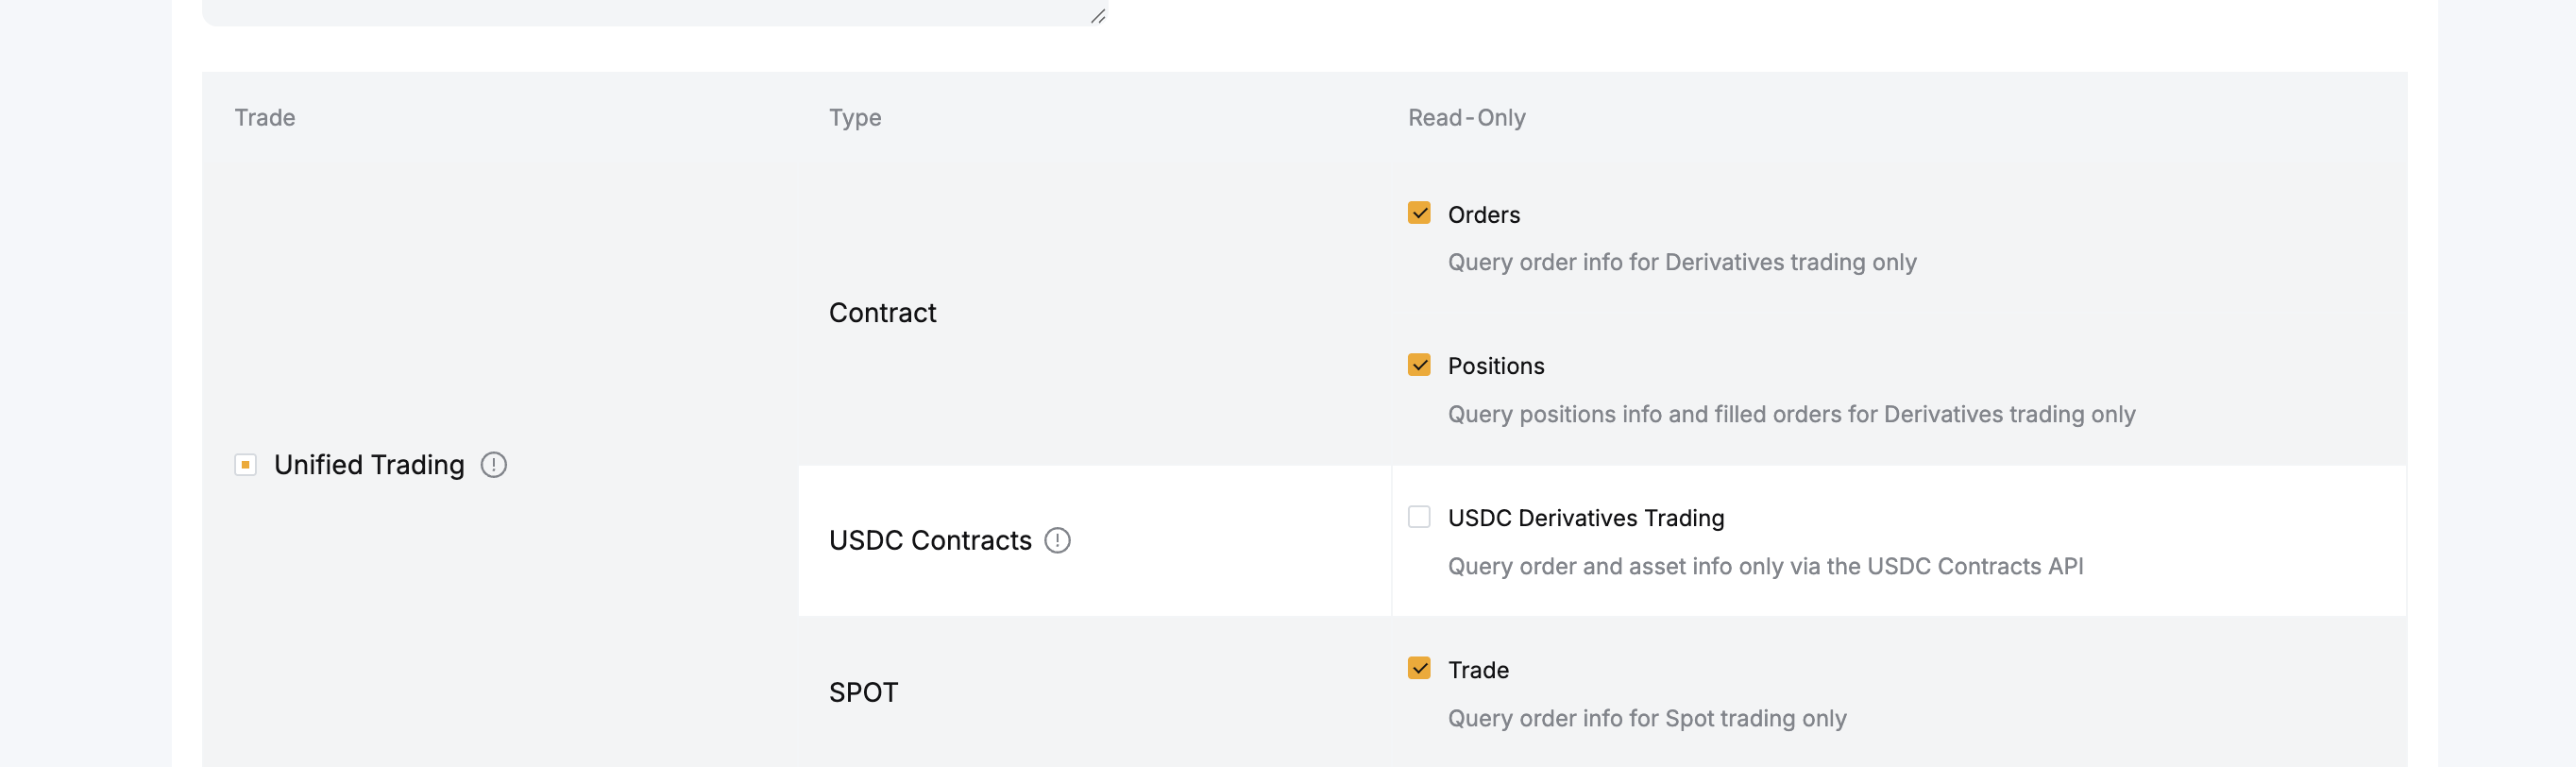The image size is (2576, 767).
Task: Toggle the Unified Trading checkbox
Action: click(x=245, y=465)
